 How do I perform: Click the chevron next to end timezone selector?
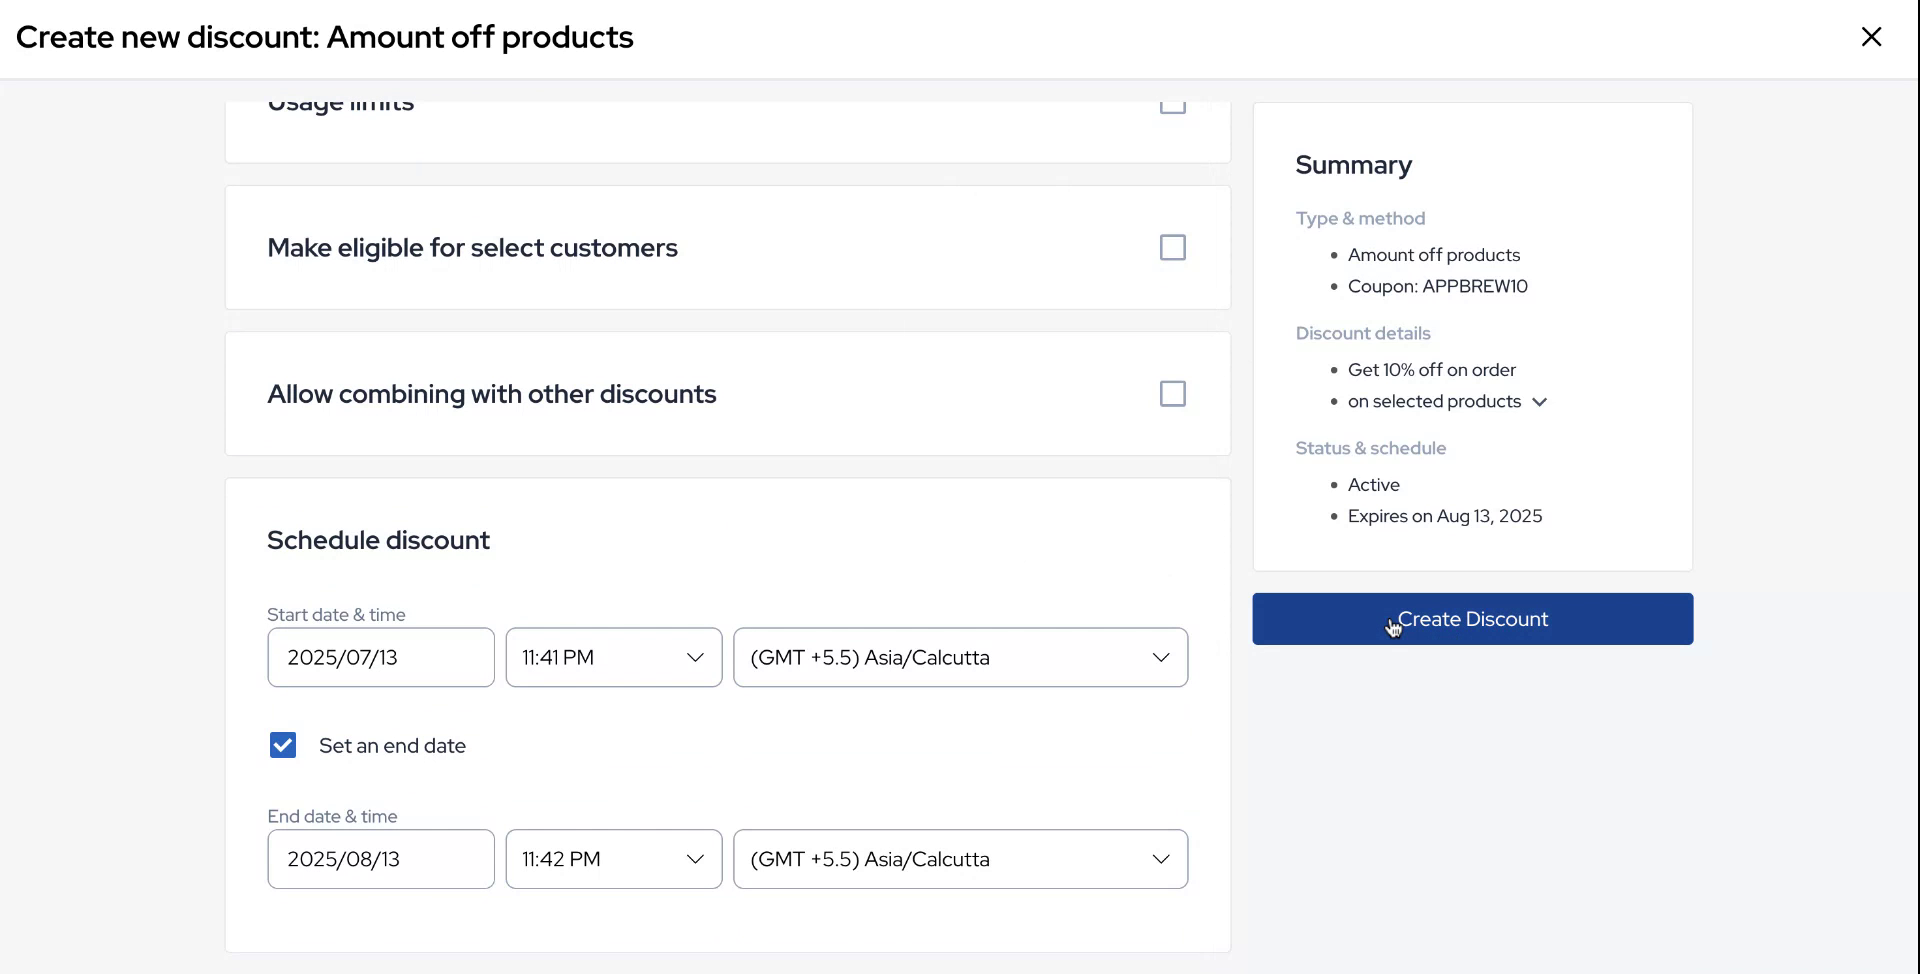pyautogui.click(x=1160, y=858)
